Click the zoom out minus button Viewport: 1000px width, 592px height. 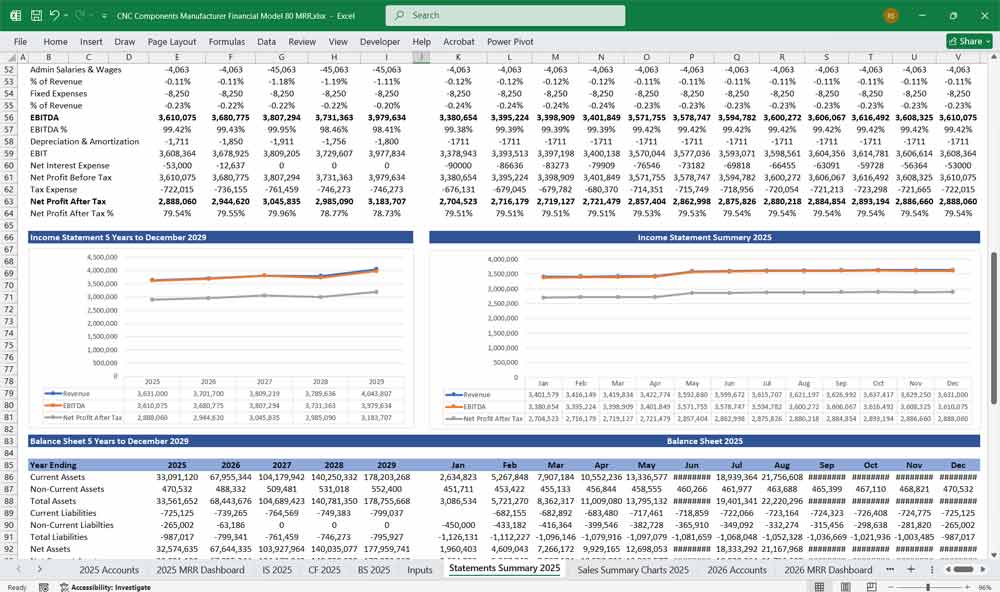pyautogui.click(x=891, y=587)
